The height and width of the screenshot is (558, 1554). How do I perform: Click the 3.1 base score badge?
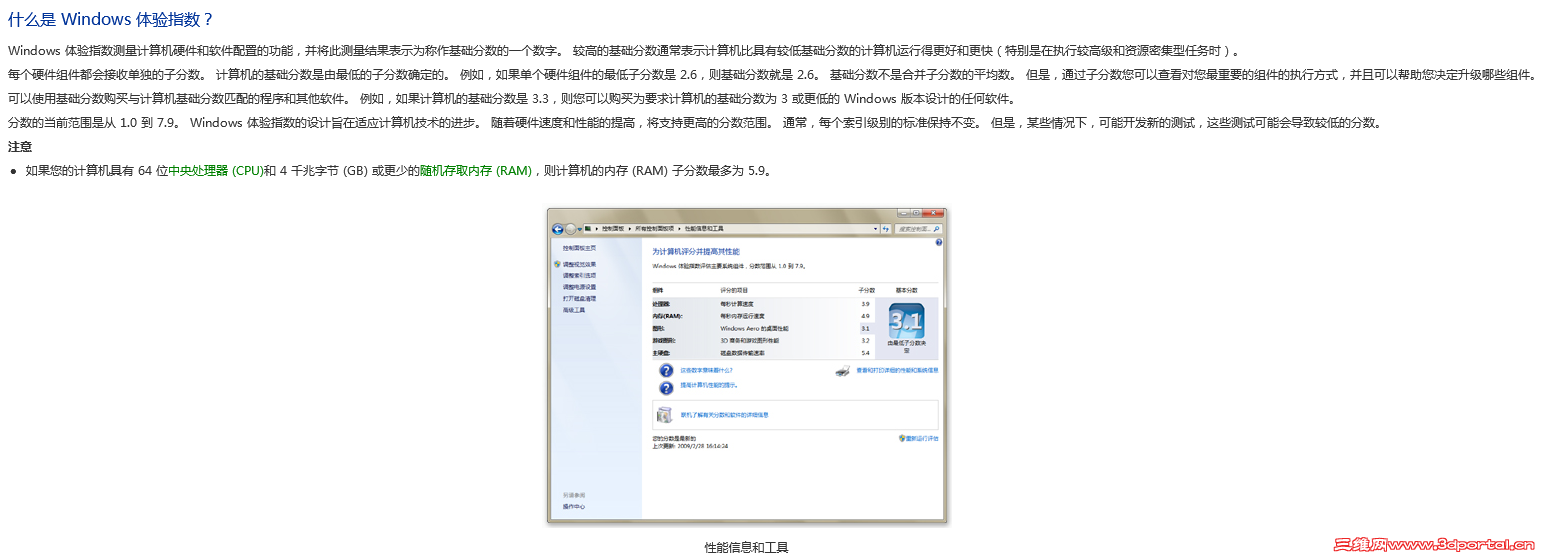(906, 323)
